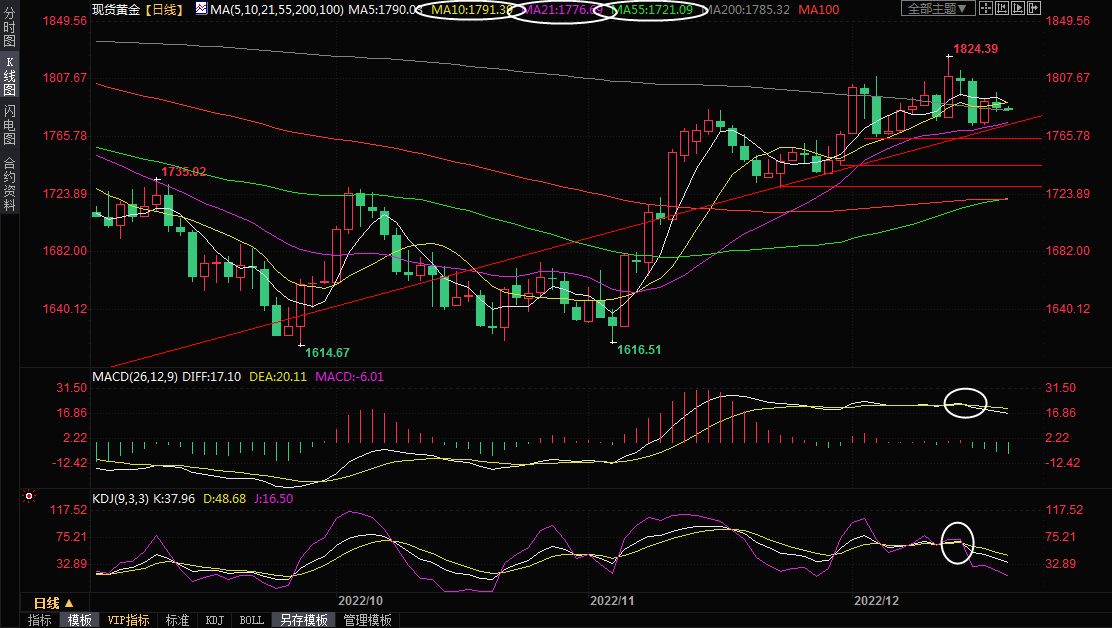Apply the VIP指标 template
The image size is (1112, 628).
(x=129, y=620)
